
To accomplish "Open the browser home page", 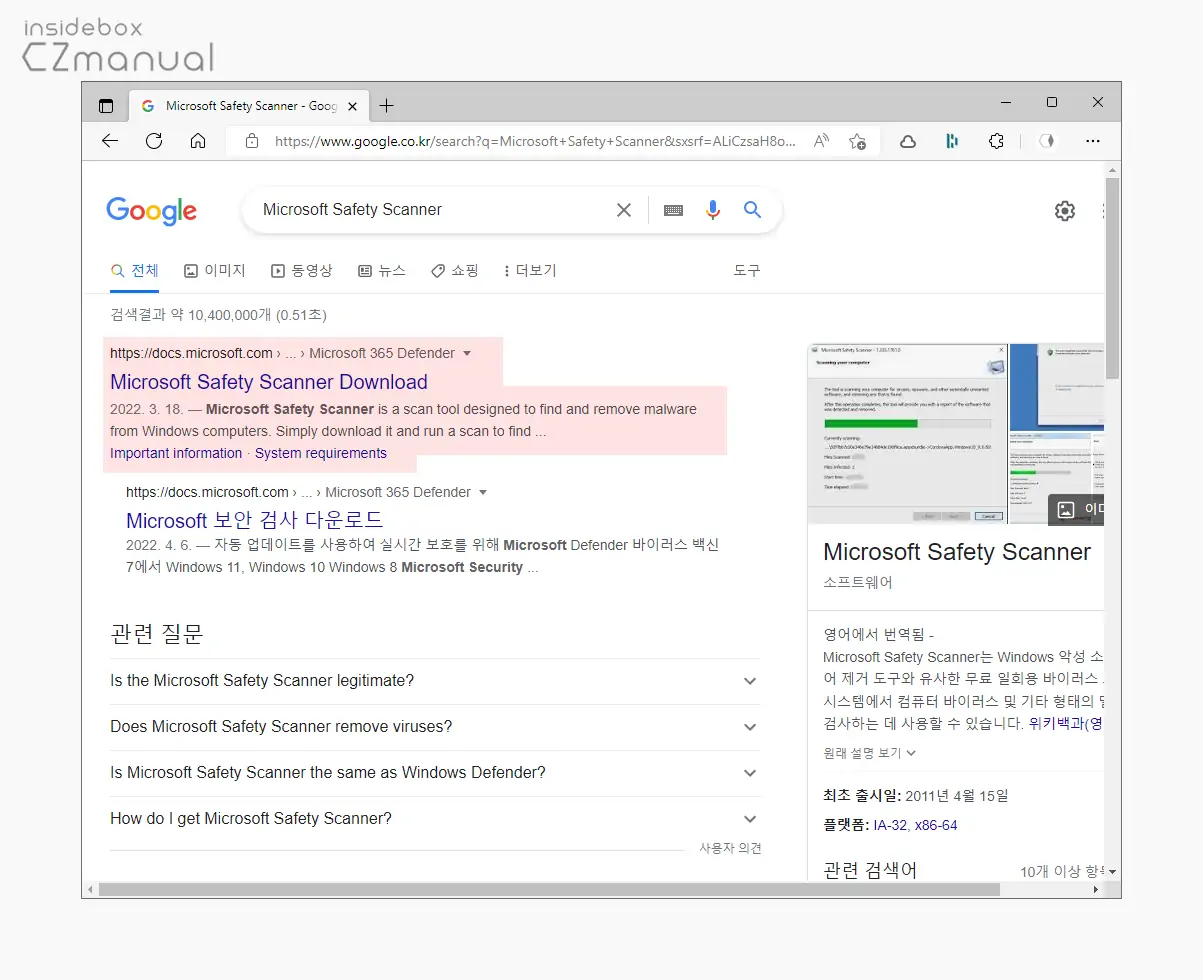I will click(x=198, y=141).
